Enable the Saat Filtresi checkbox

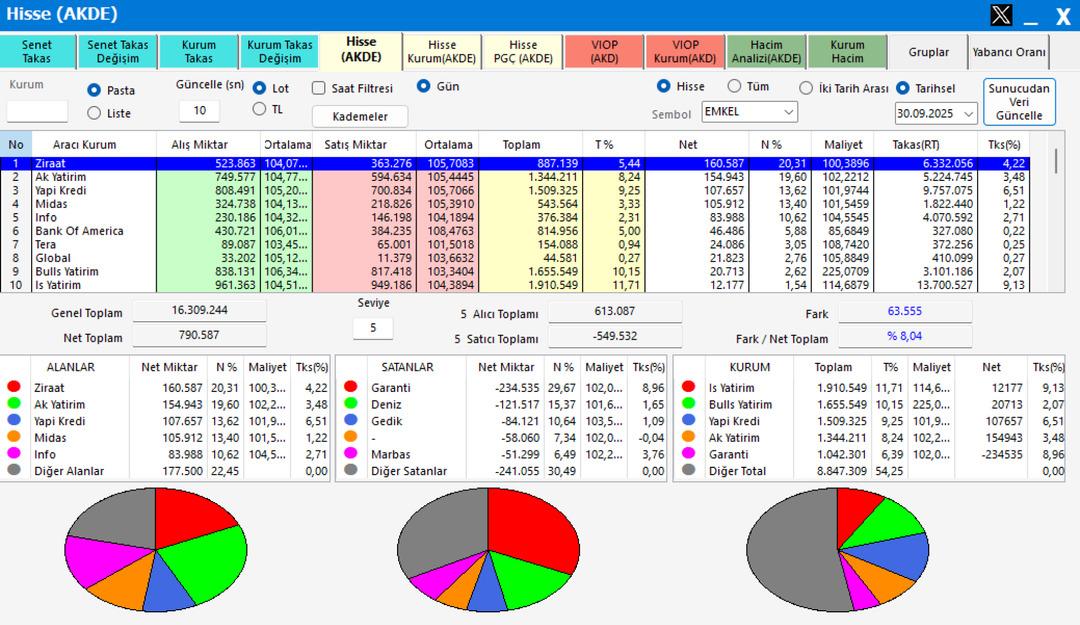tap(319, 88)
